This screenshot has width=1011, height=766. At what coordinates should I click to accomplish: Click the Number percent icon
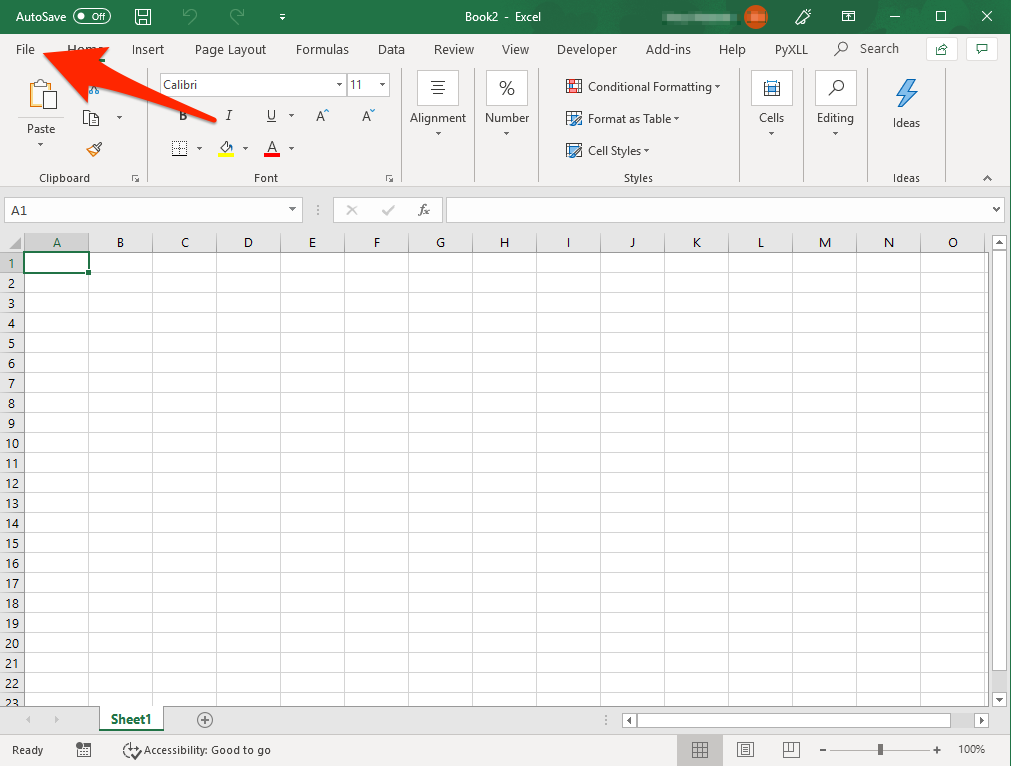(x=507, y=88)
